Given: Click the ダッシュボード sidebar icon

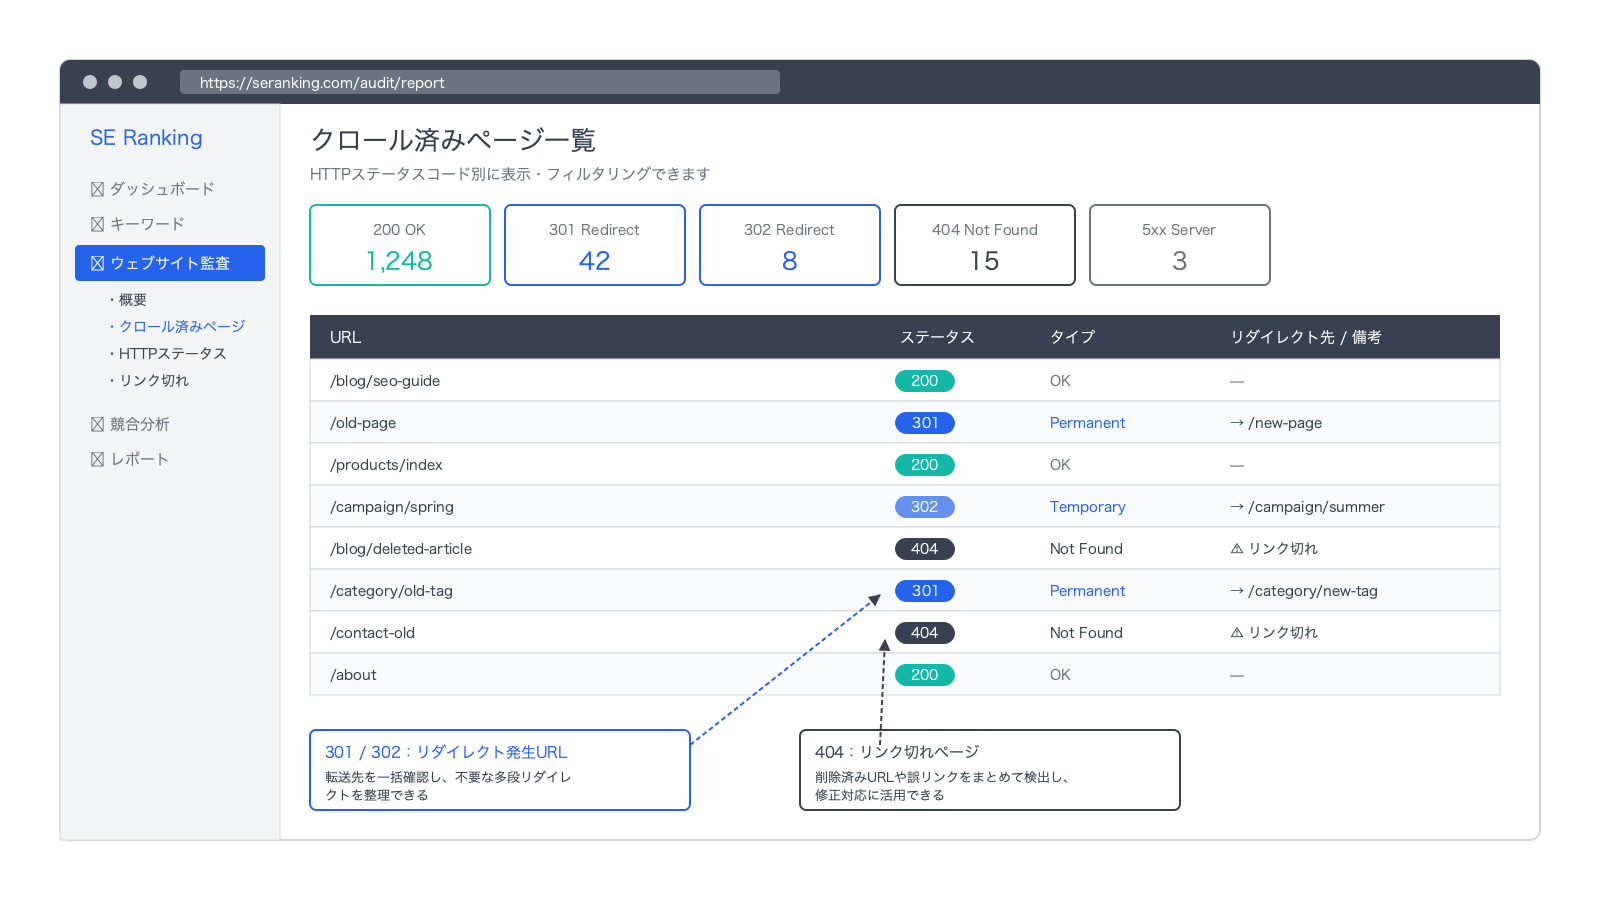Looking at the screenshot, I should coord(97,189).
